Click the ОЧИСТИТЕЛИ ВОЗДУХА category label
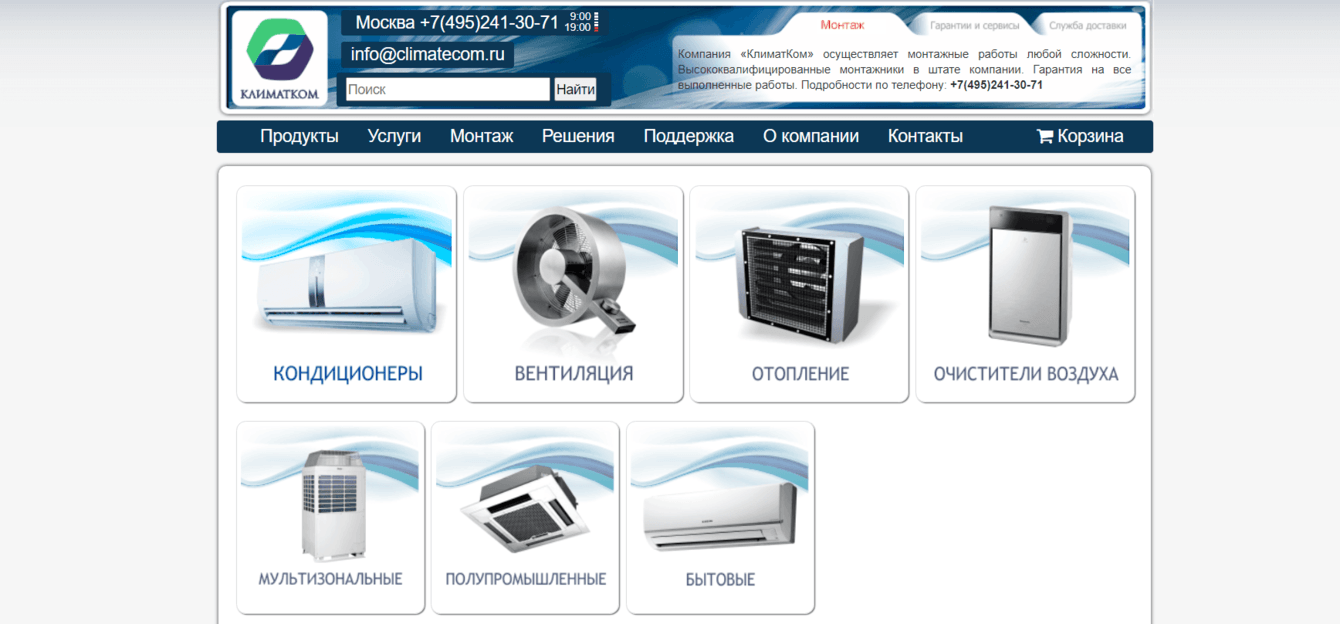 (x=1026, y=374)
